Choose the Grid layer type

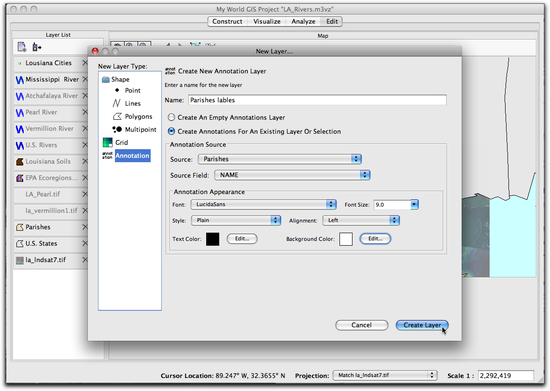point(115,142)
